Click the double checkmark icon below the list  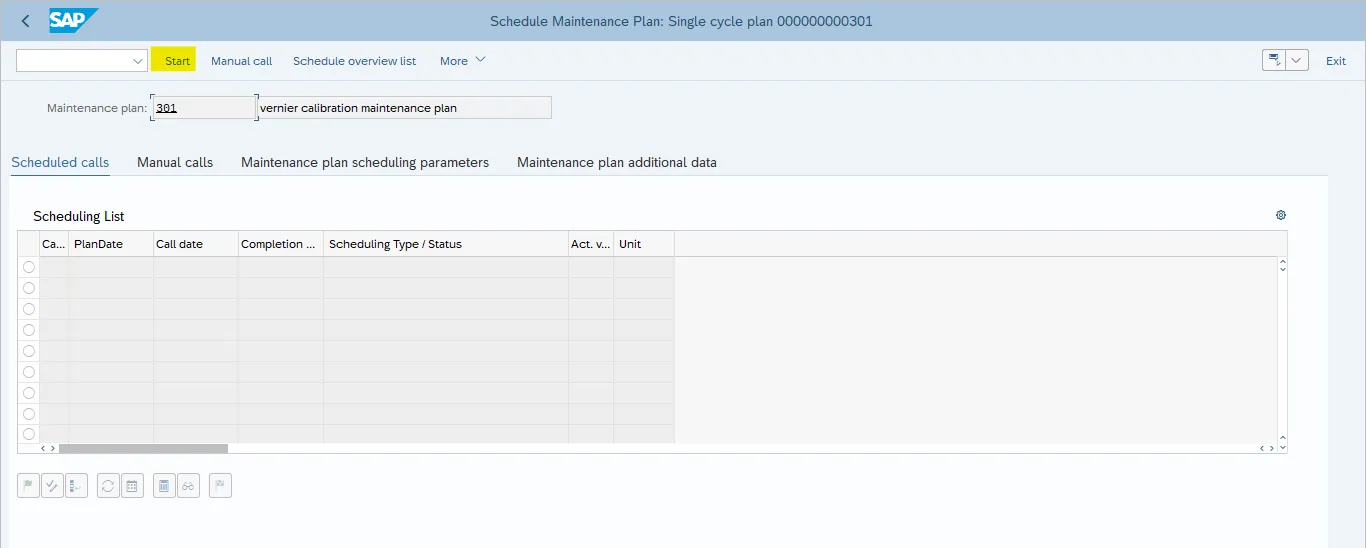click(52, 486)
